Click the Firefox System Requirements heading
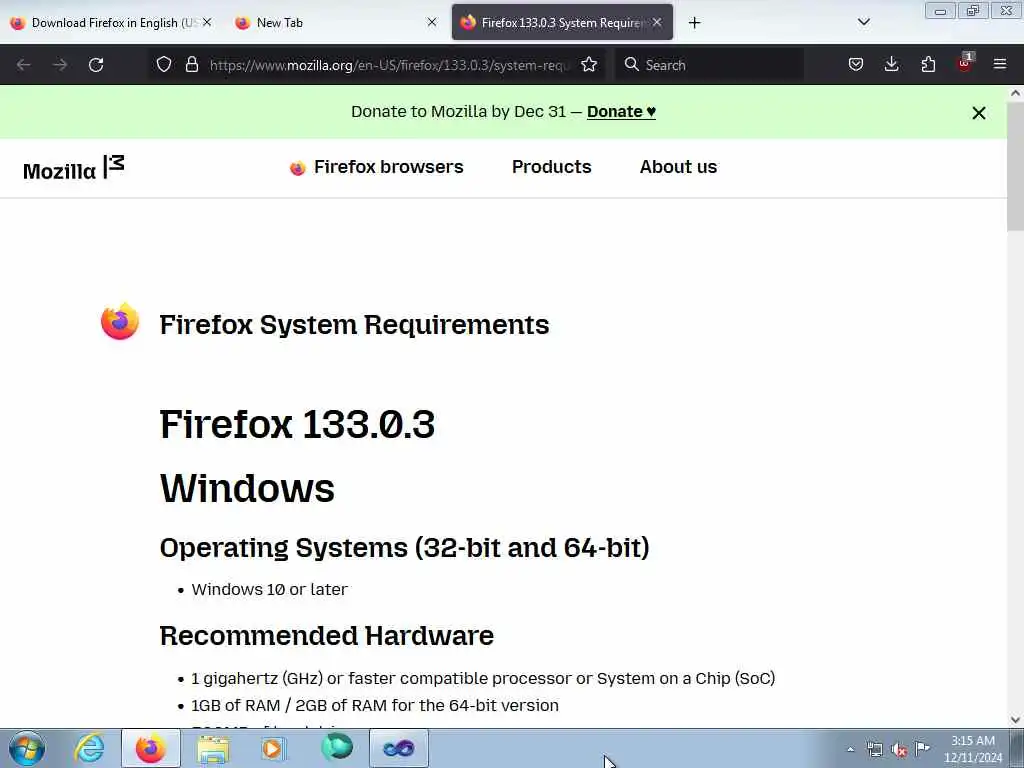The width and height of the screenshot is (1024, 768). click(354, 325)
